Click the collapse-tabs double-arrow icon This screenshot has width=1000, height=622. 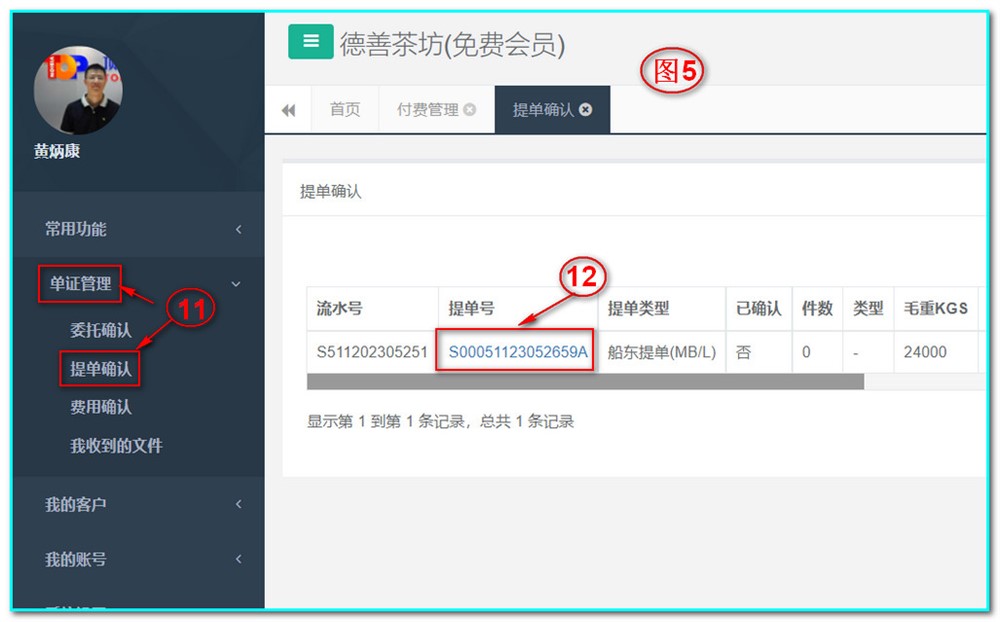(x=288, y=110)
